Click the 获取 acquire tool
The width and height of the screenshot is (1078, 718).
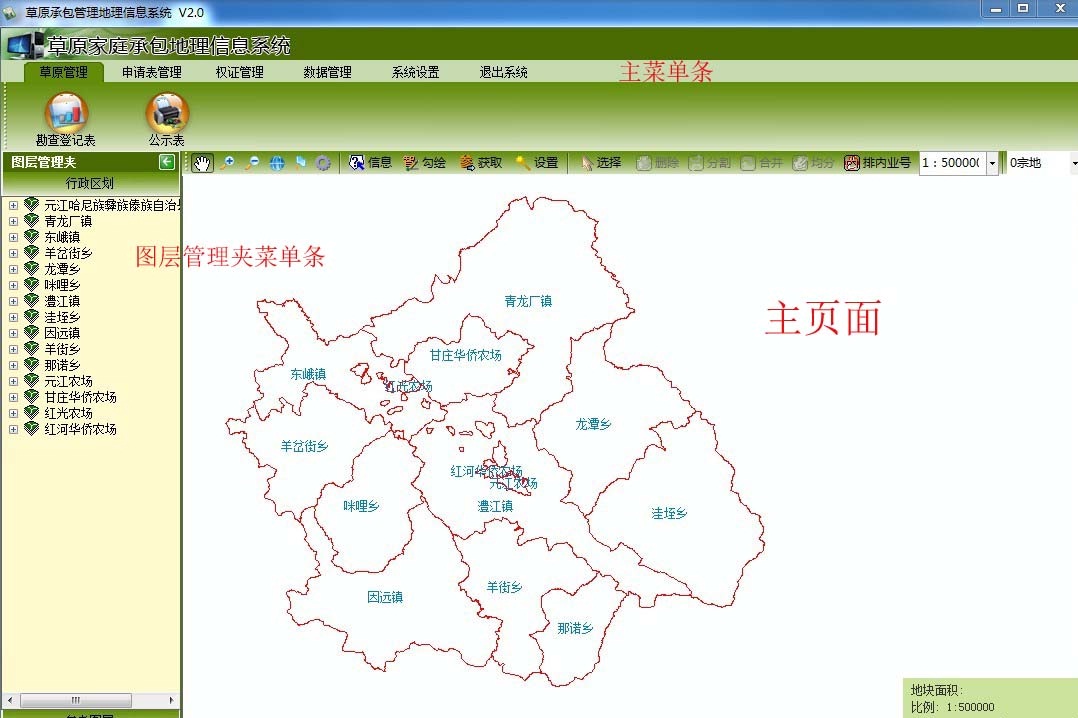tap(480, 163)
